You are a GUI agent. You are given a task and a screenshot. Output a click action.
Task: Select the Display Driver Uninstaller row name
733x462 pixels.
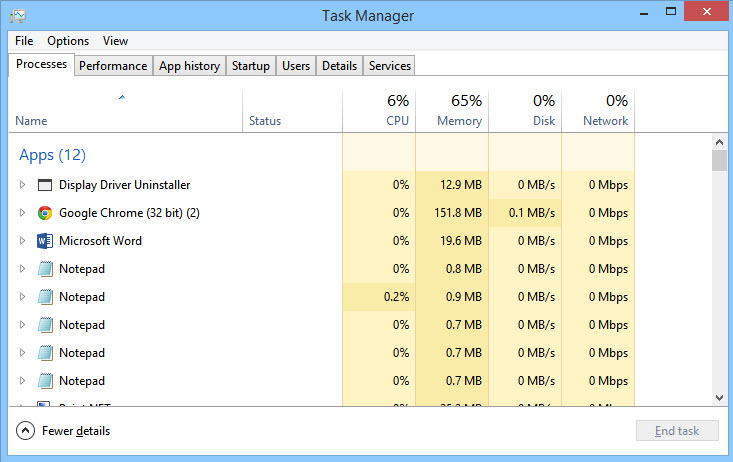tap(124, 185)
